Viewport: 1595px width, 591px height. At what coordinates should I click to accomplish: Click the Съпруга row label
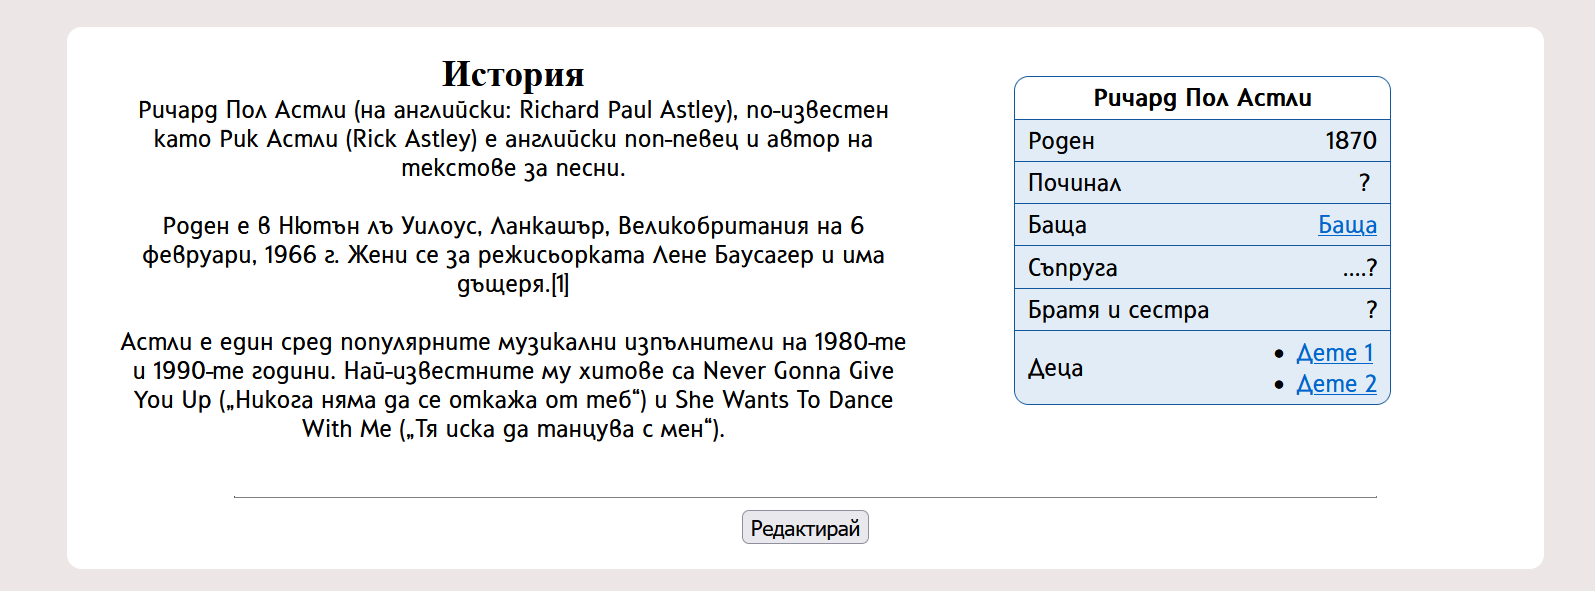1072,268
